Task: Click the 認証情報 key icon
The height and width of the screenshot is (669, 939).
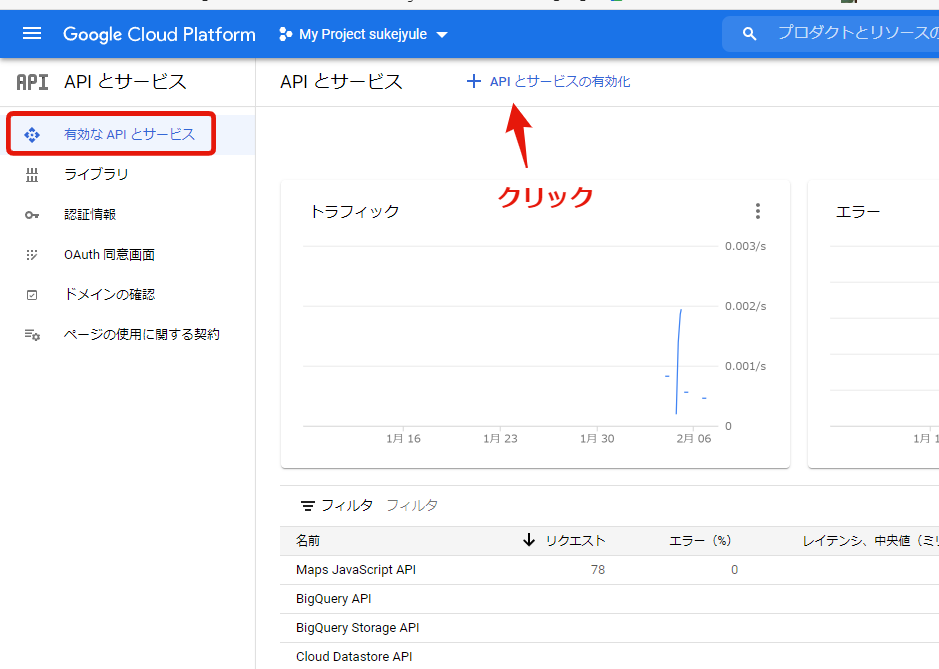Action: point(32,215)
